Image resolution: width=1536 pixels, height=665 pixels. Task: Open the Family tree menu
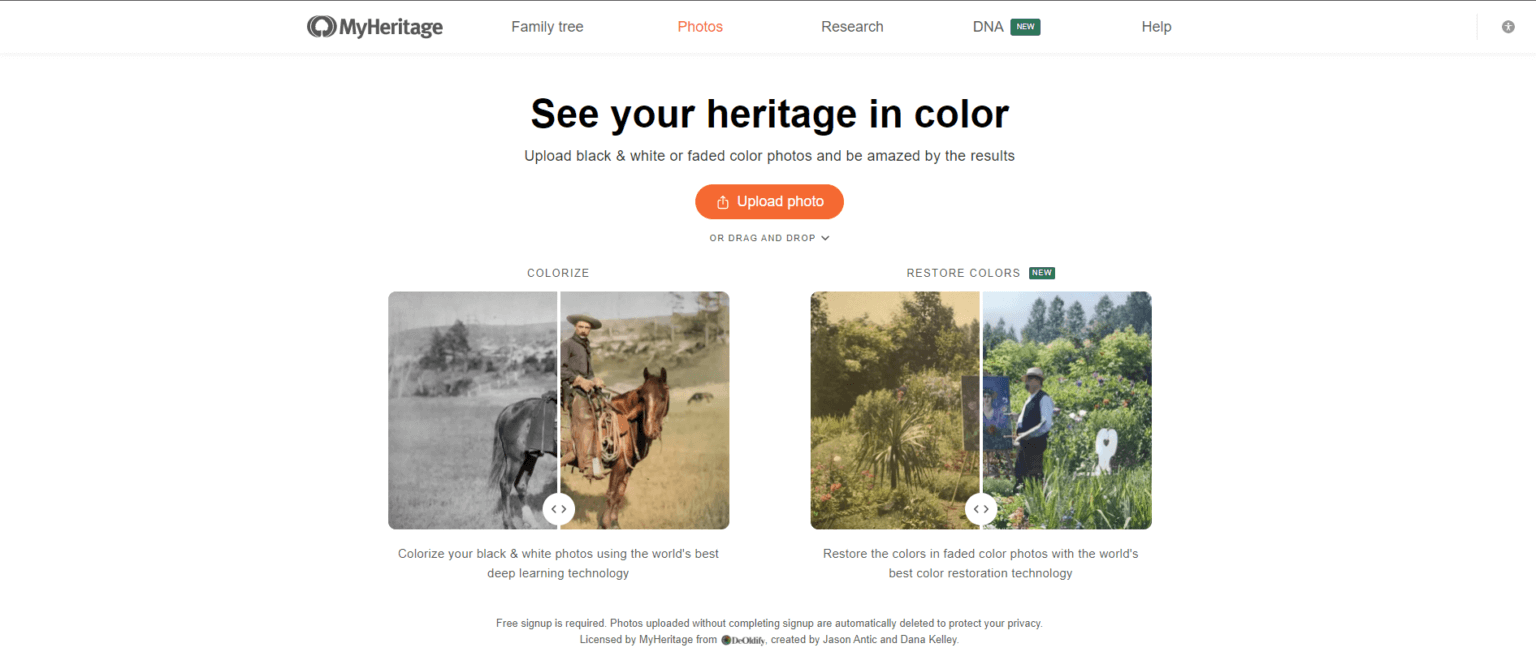pos(547,26)
